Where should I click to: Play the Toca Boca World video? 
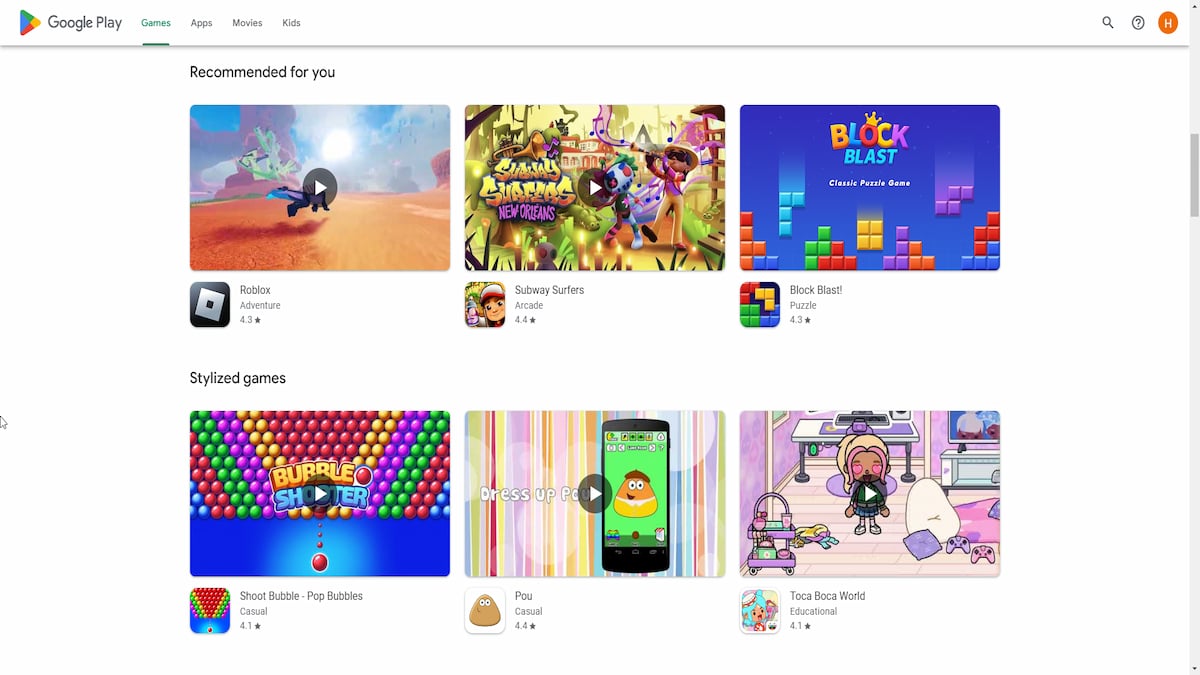pyautogui.click(x=870, y=493)
